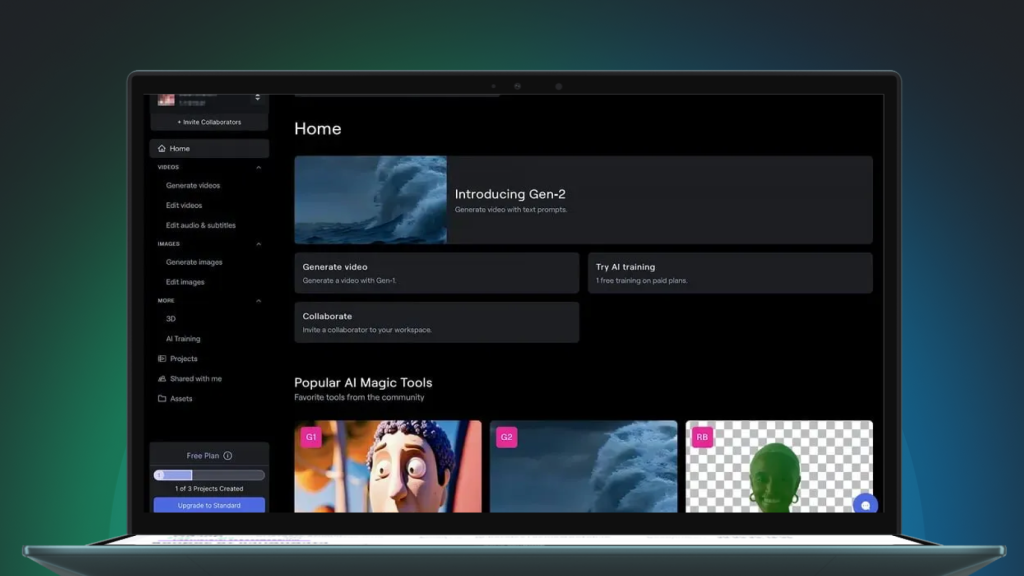Open the Generate video card
Image resolution: width=1024 pixels, height=576 pixels.
click(x=436, y=273)
